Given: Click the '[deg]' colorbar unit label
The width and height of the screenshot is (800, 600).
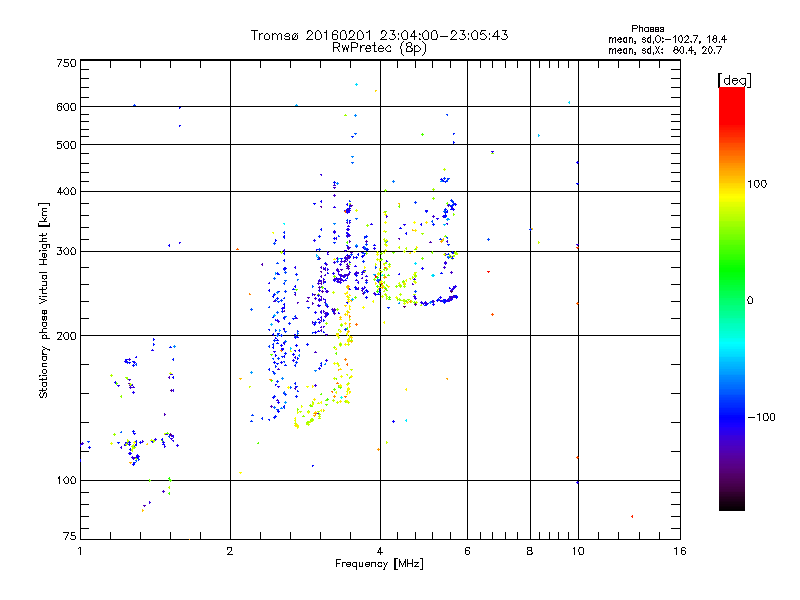Looking at the screenshot, I should [x=734, y=80].
